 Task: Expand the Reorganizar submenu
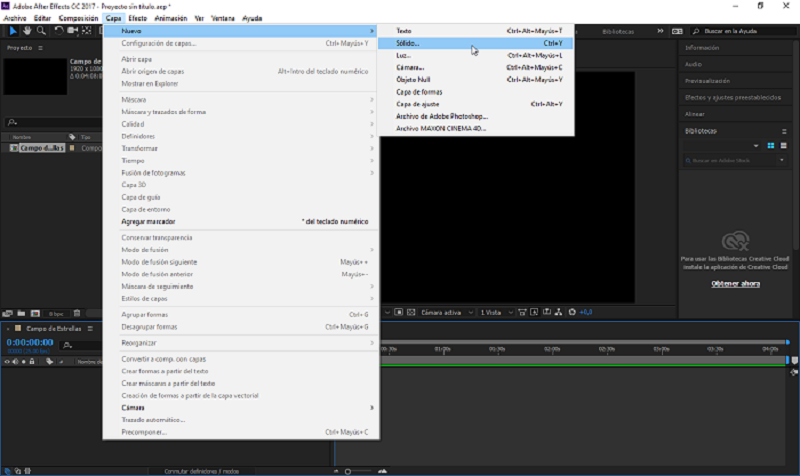pyautogui.click(x=241, y=343)
